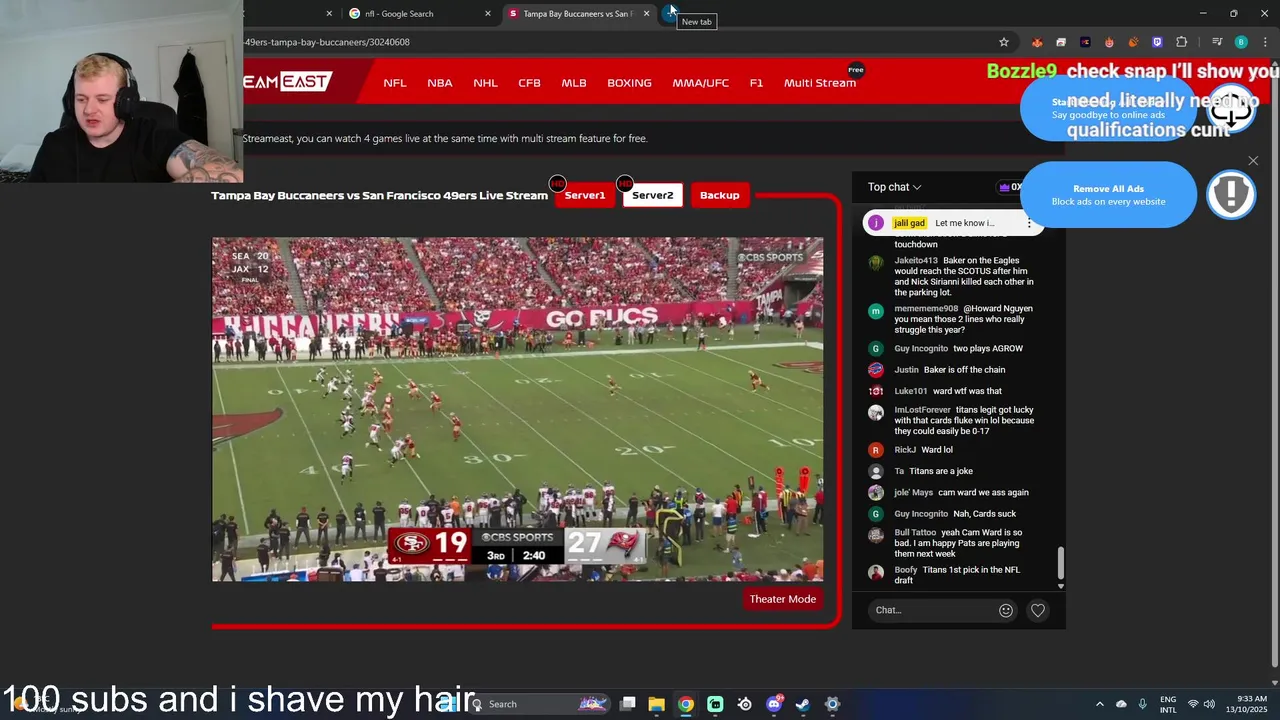Open the Chrome extensions puzzle menu
This screenshot has height=720, width=1280.
[1182, 42]
